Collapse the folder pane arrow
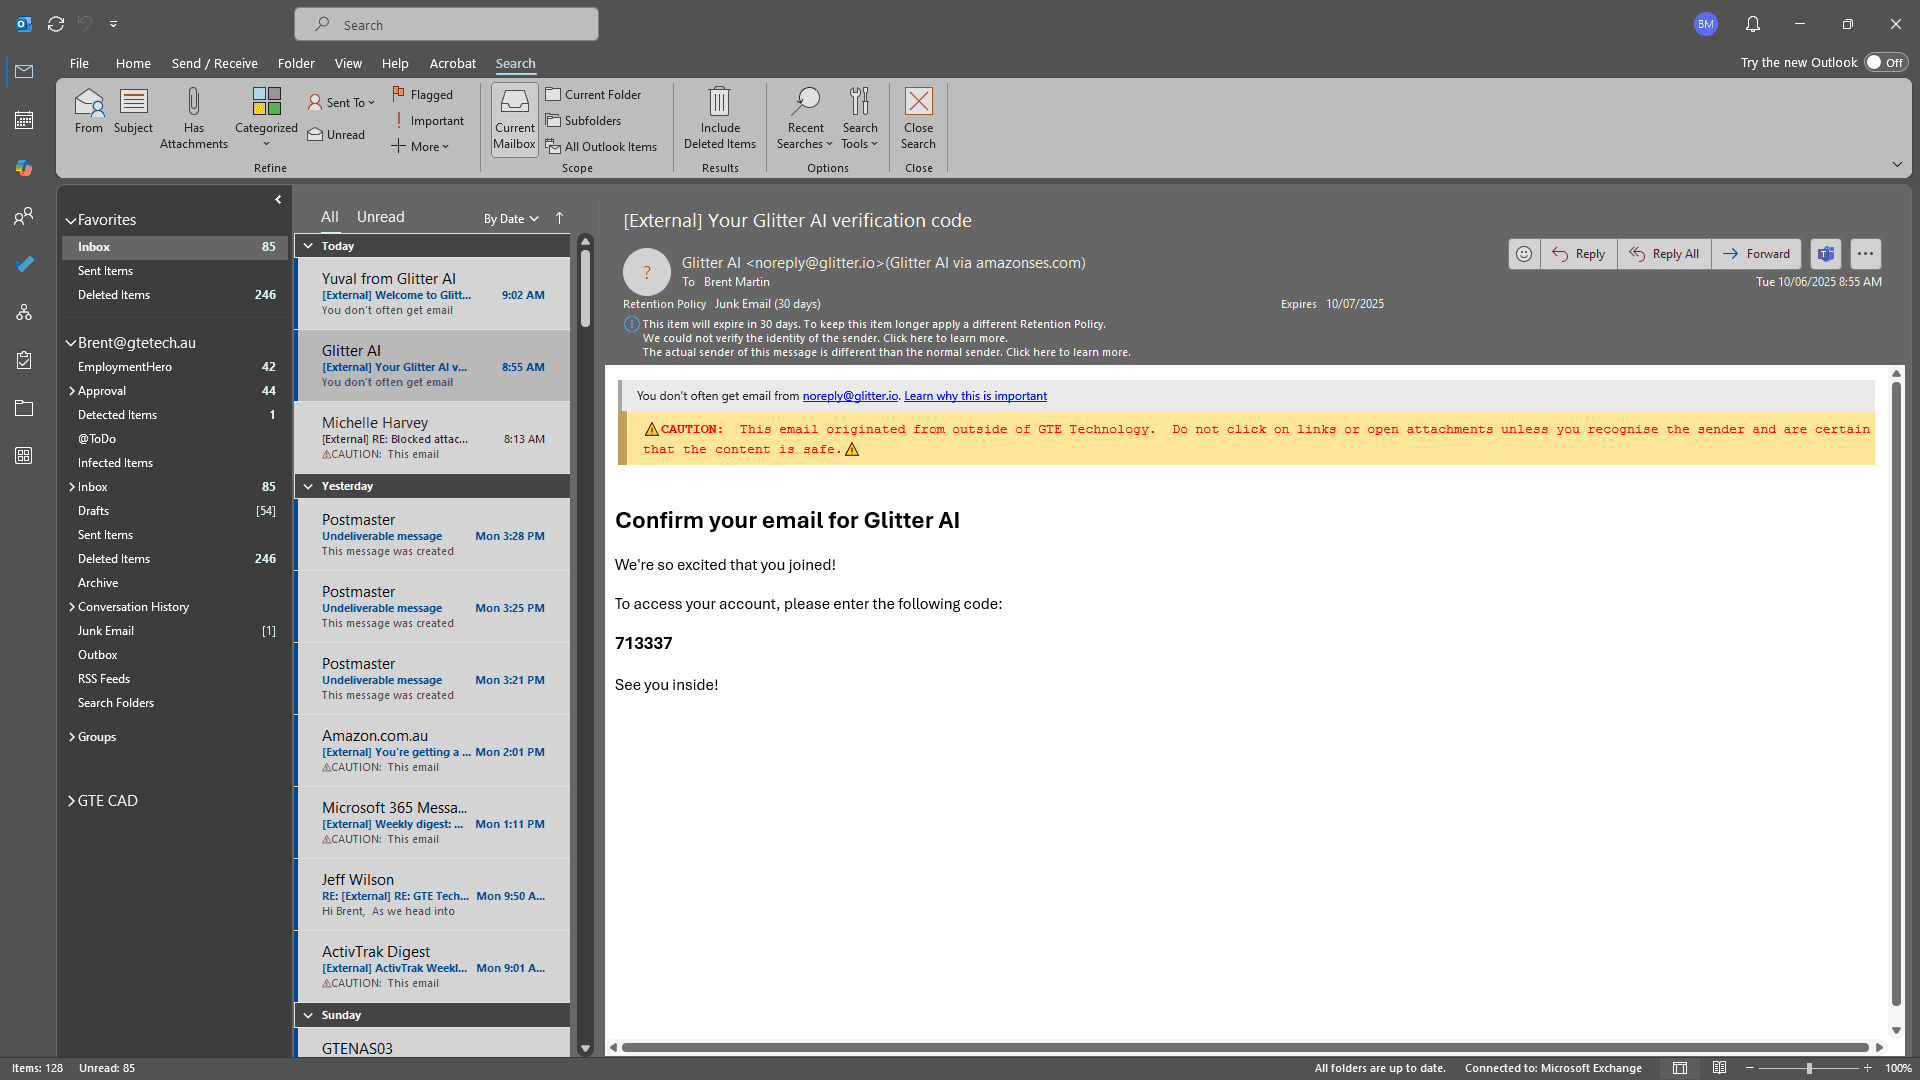1920x1080 pixels. [278, 200]
